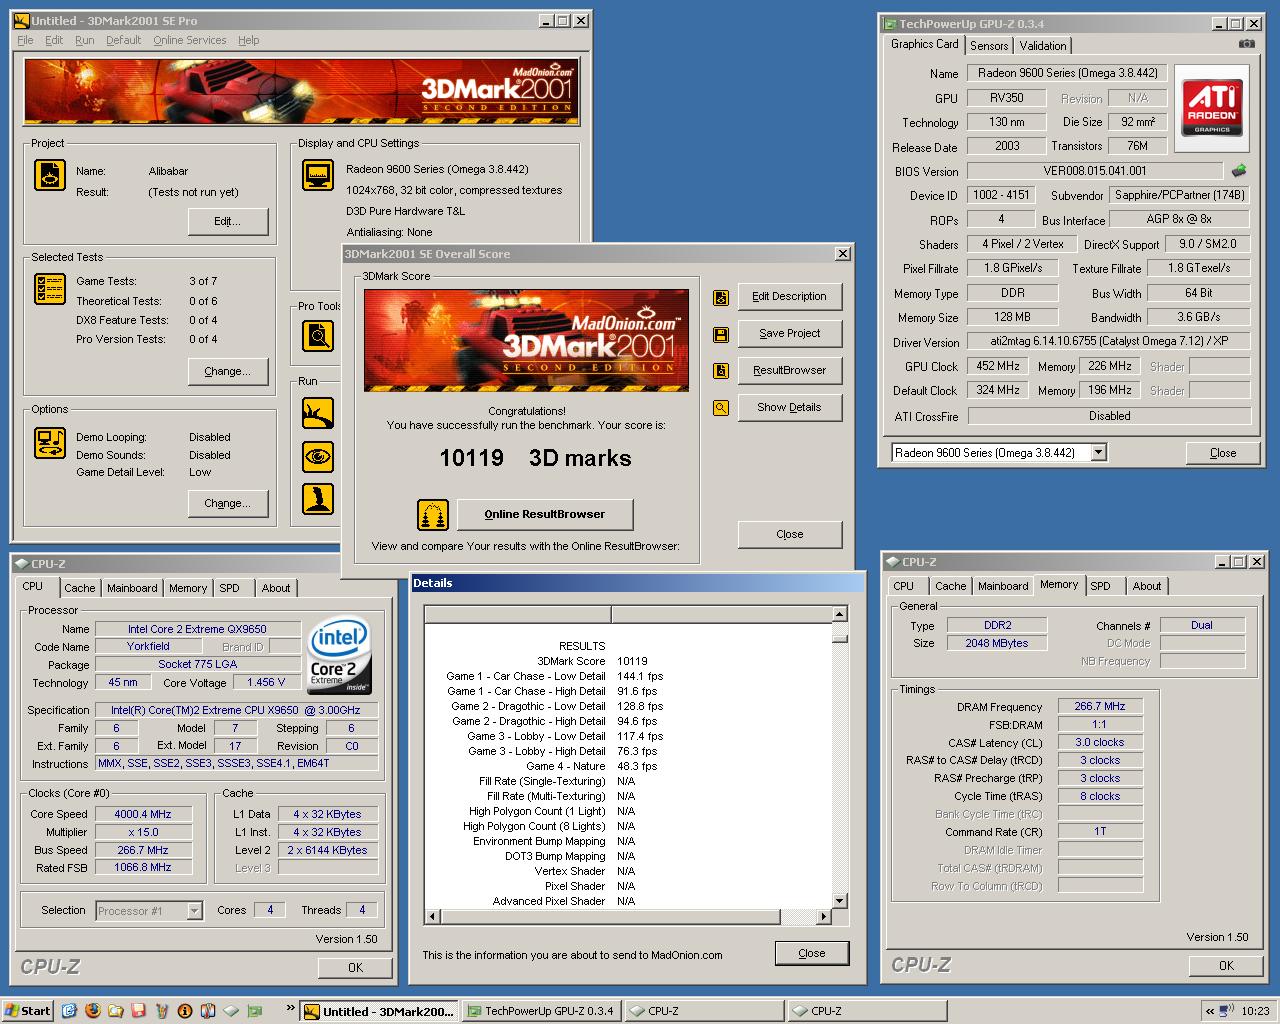Open the GPU selection dropdown in GPU-Z

pyautogui.click(x=1099, y=453)
